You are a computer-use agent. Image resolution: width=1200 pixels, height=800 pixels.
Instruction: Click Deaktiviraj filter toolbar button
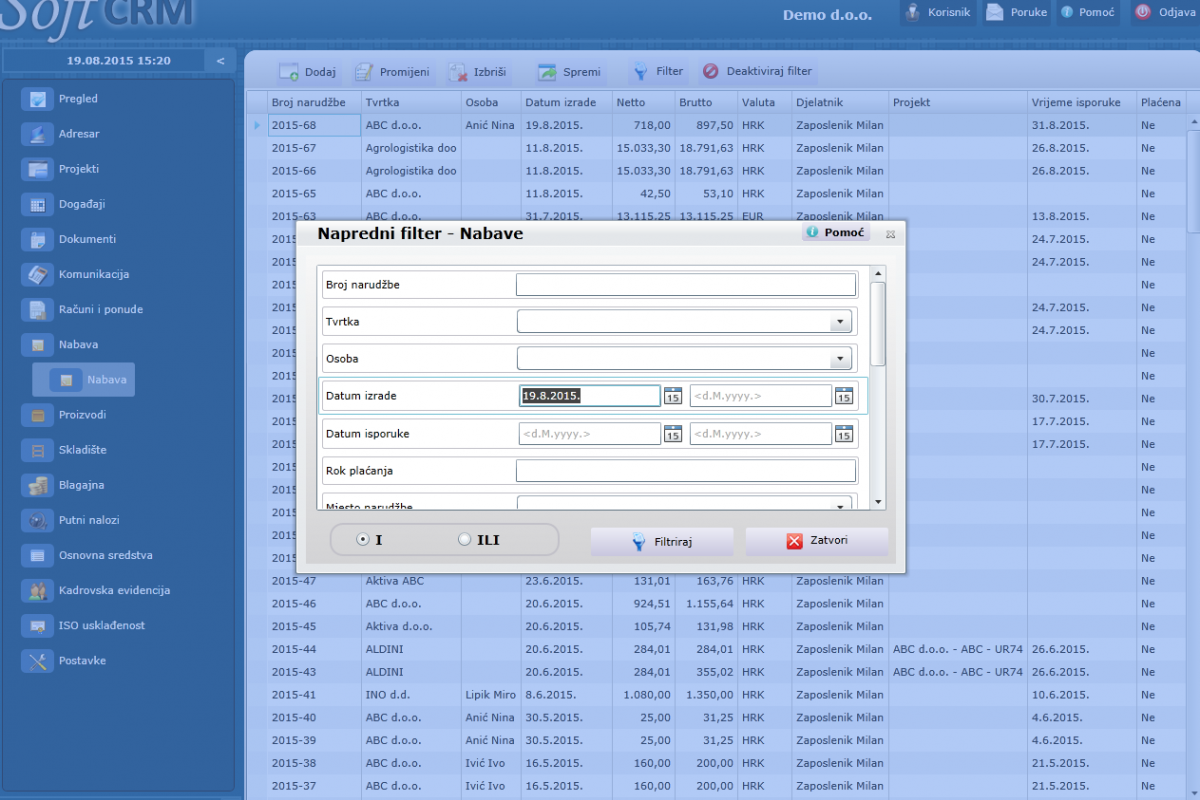coord(757,72)
